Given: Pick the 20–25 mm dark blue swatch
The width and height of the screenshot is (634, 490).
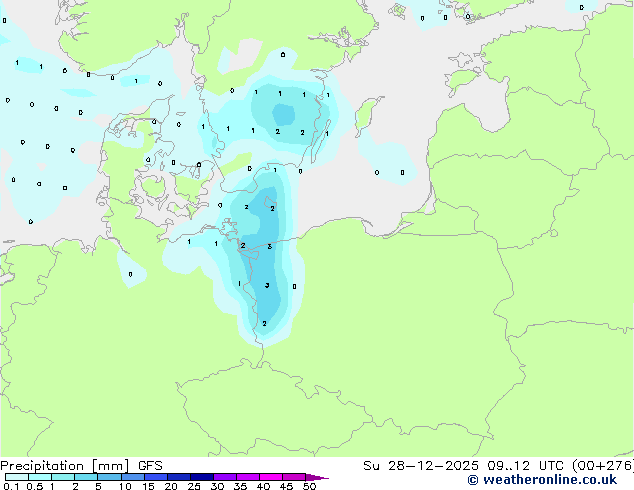Looking at the screenshot, I should (179, 477).
